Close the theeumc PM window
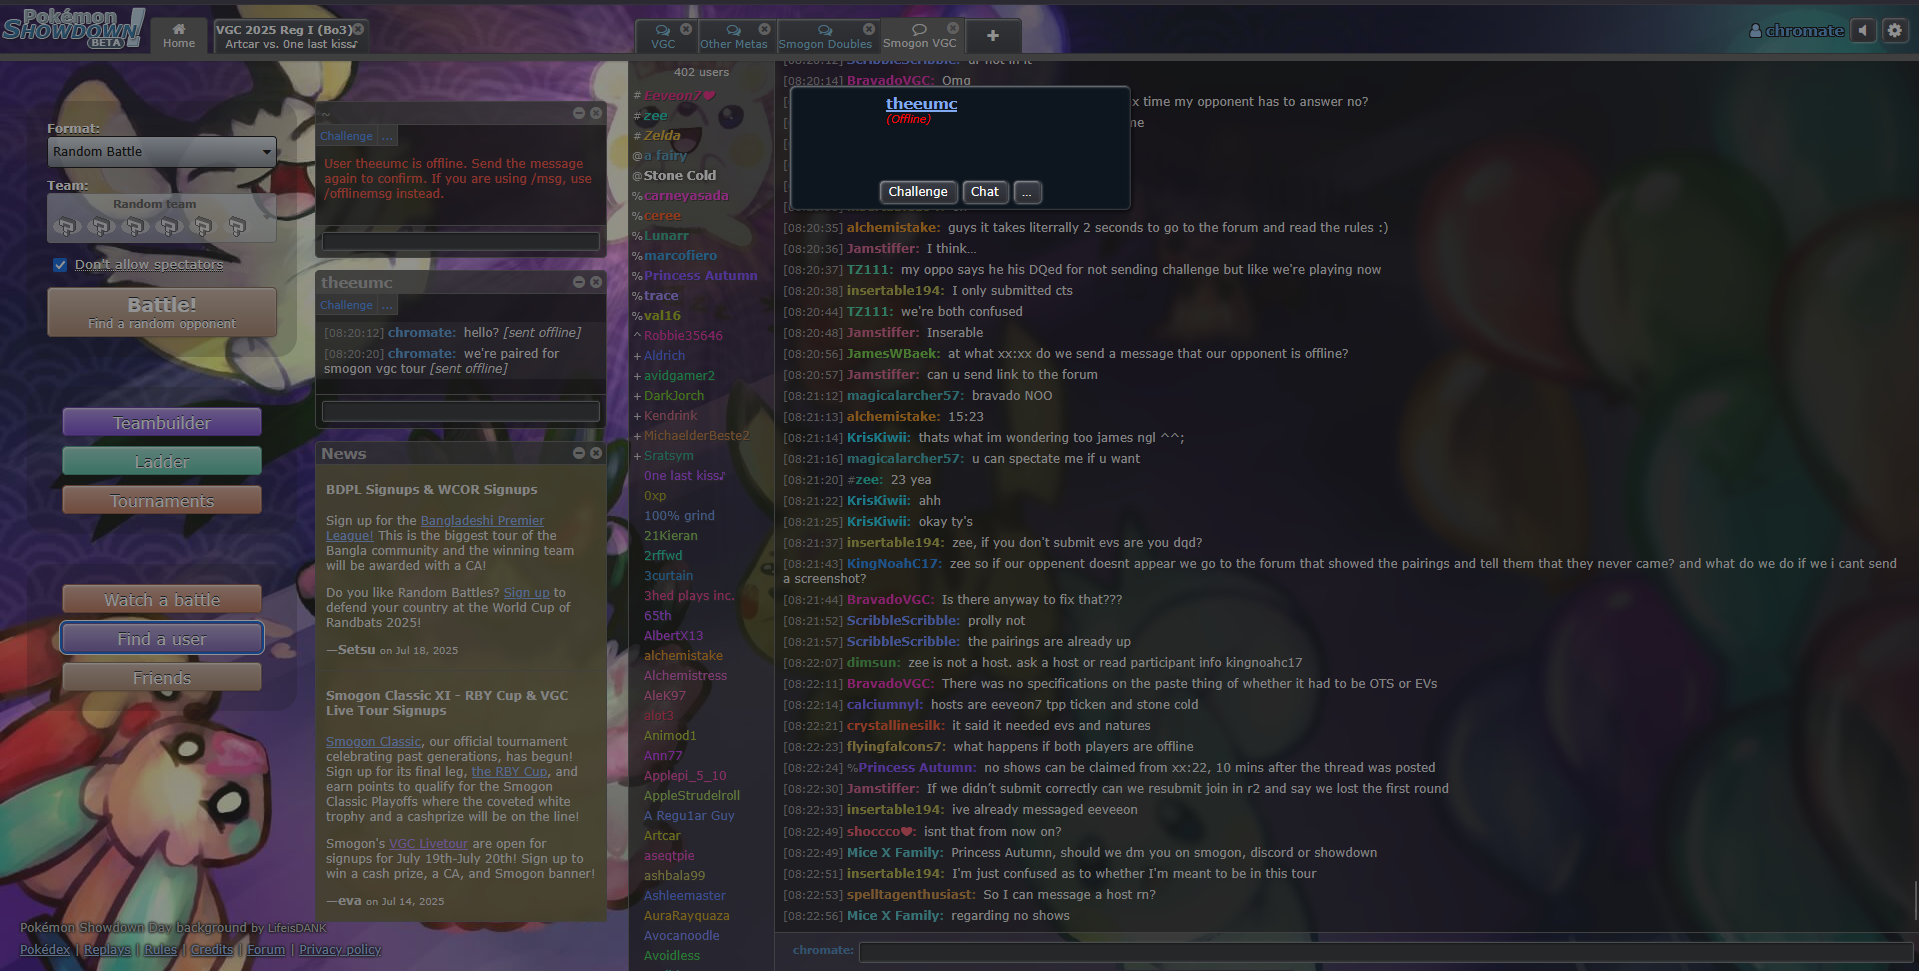The image size is (1919, 971). pyautogui.click(x=596, y=282)
